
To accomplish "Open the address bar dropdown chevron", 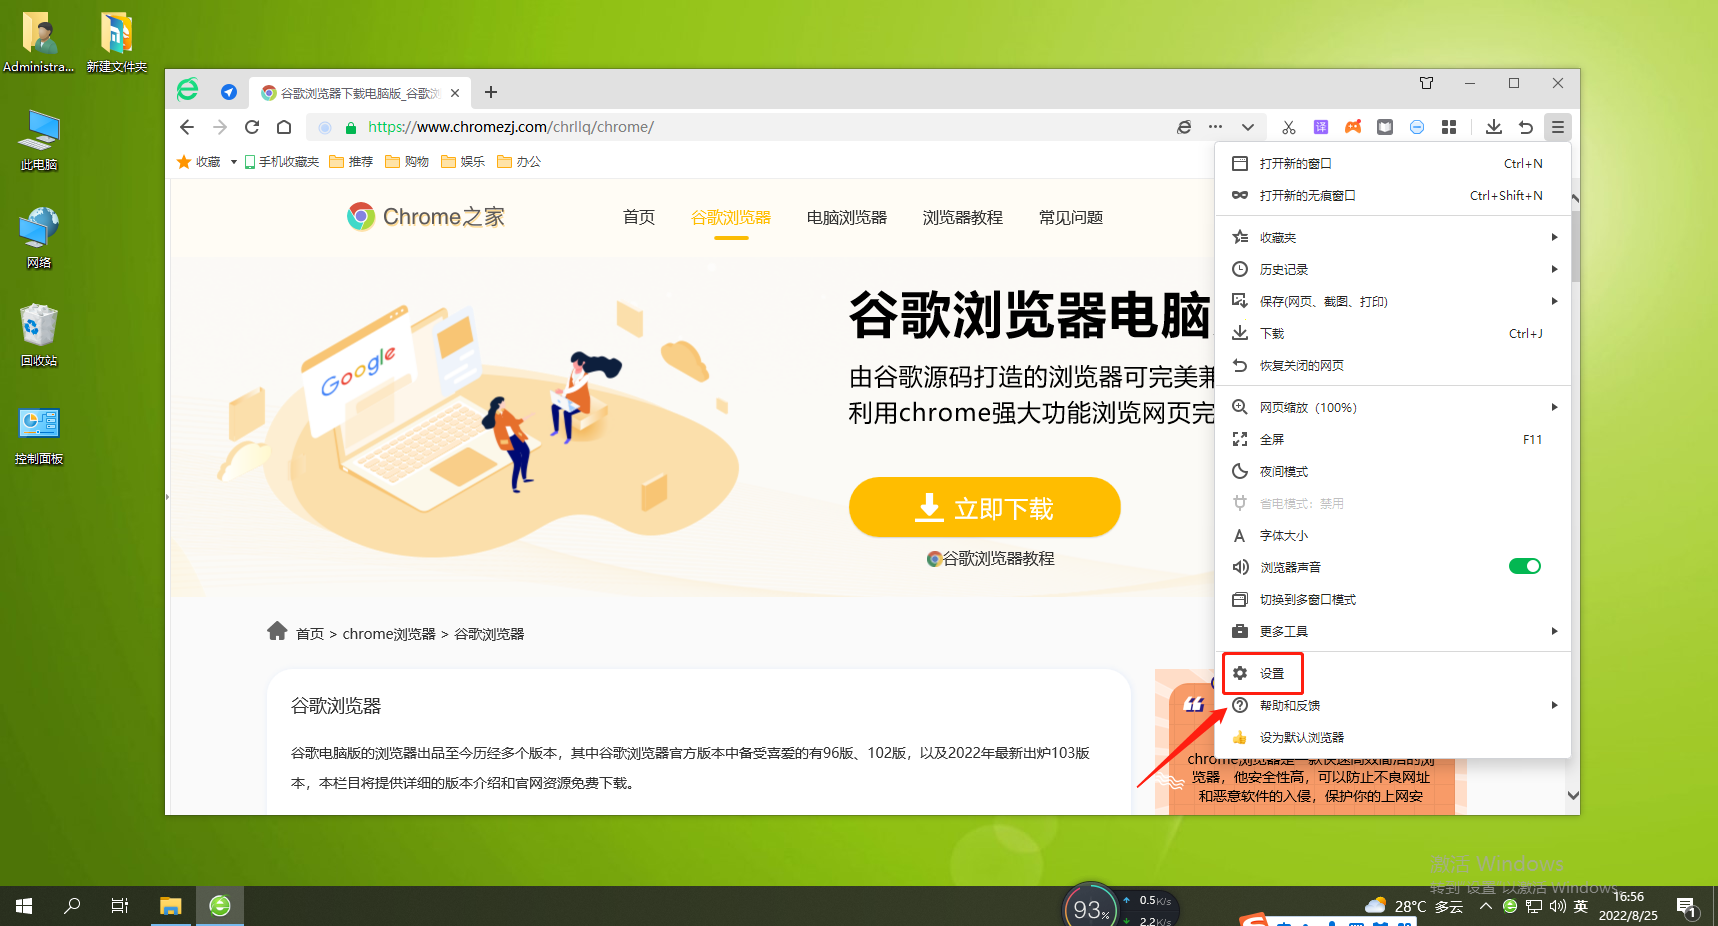I will 1248,127.
